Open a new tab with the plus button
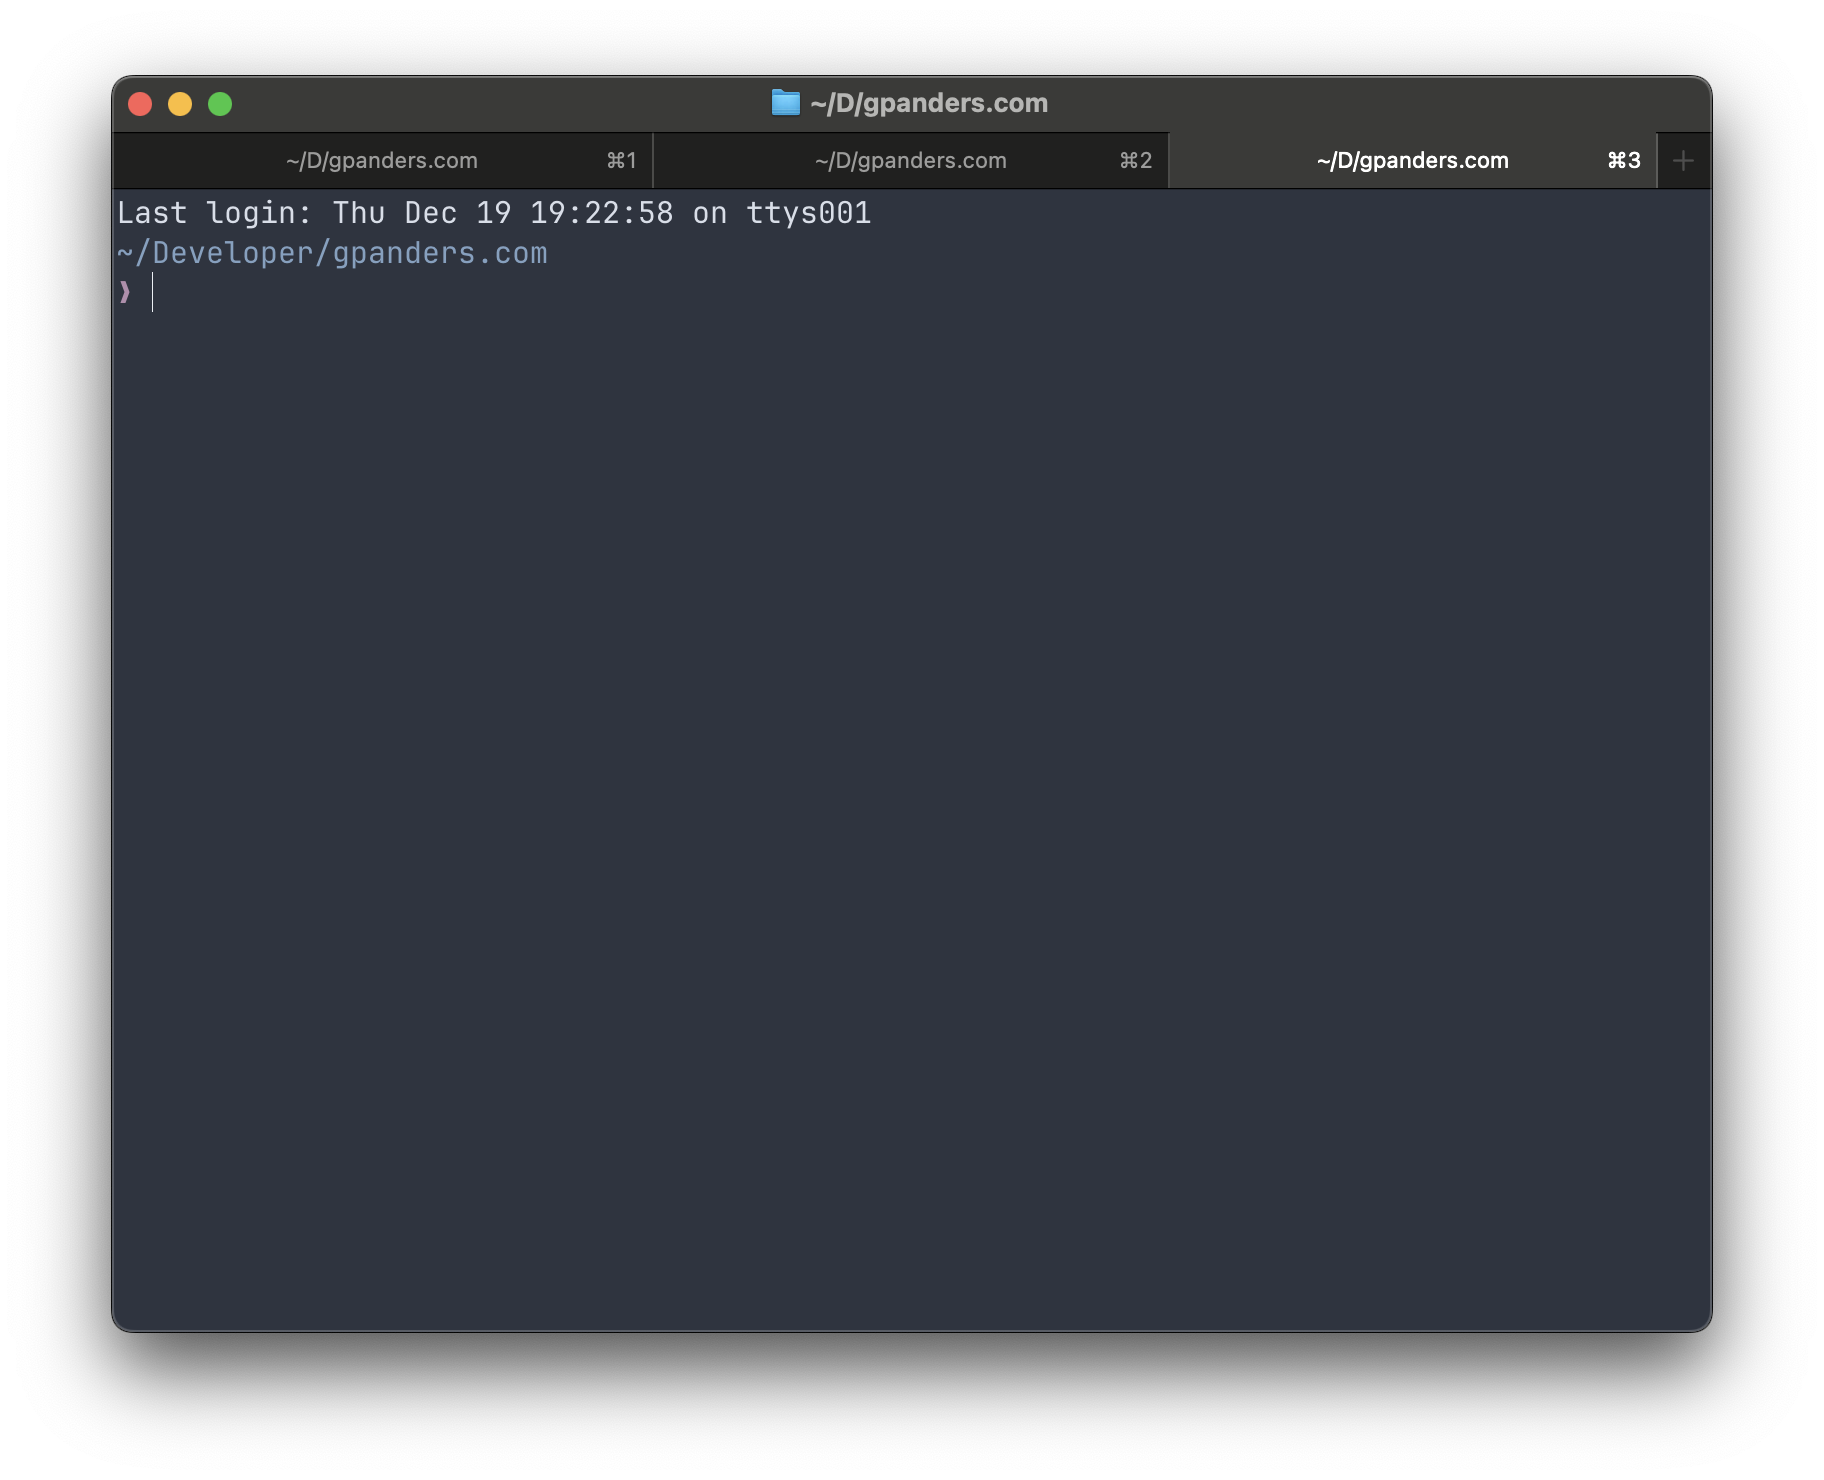This screenshot has width=1824, height=1480. point(1683,161)
